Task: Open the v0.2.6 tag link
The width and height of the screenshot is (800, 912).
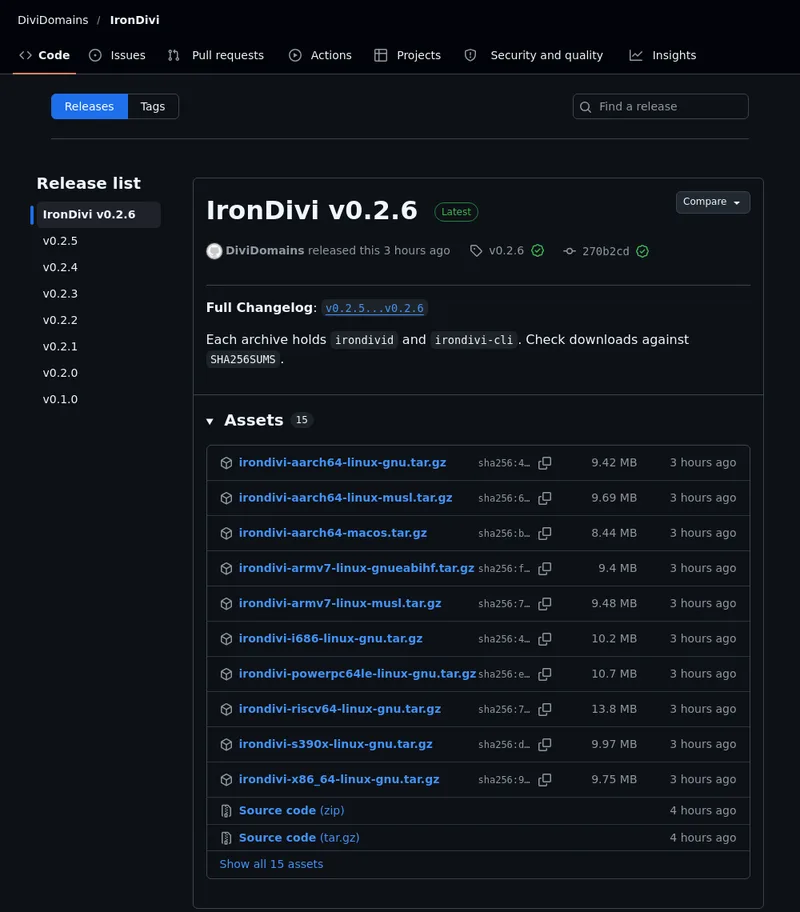Action: coord(506,251)
